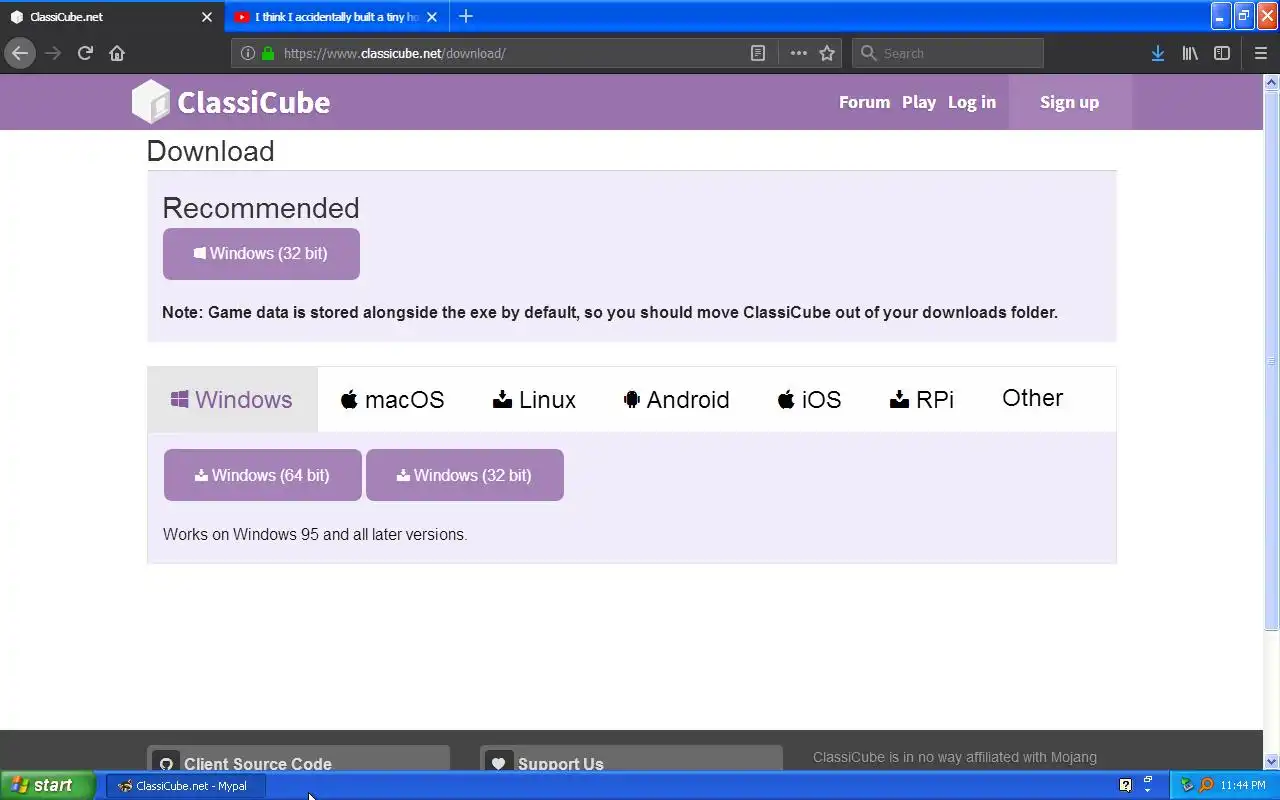Open a new tab with plus icon
The width and height of the screenshot is (1280, 800).
coord(465,16)
